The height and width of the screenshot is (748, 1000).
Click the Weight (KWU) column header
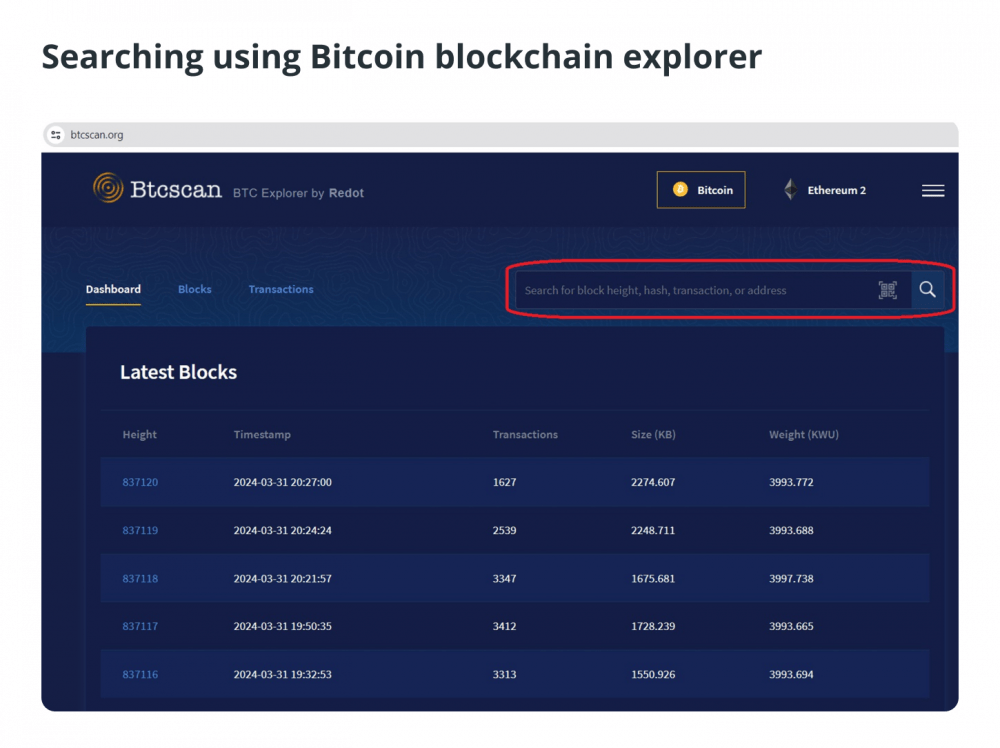pos(804,434)
